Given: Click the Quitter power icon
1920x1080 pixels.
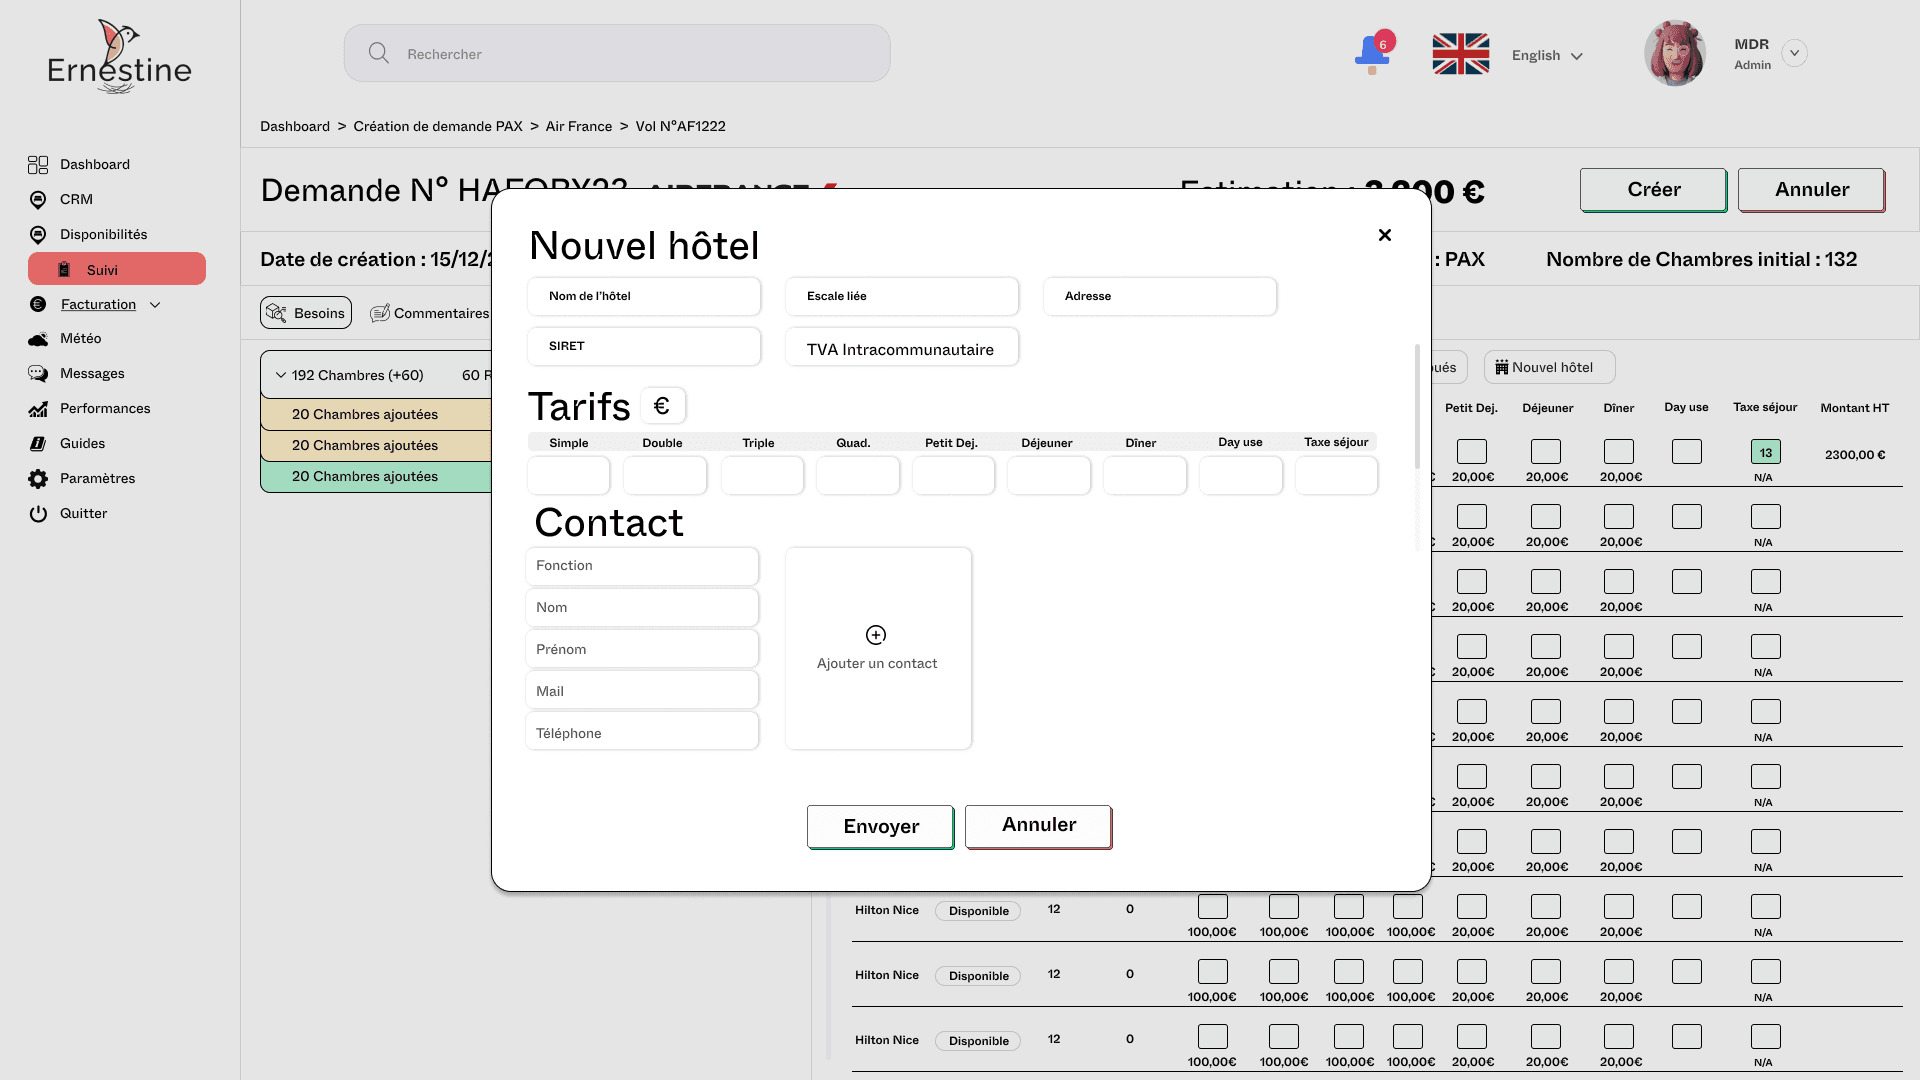Looking at the screenshot, I should point(38,514).
